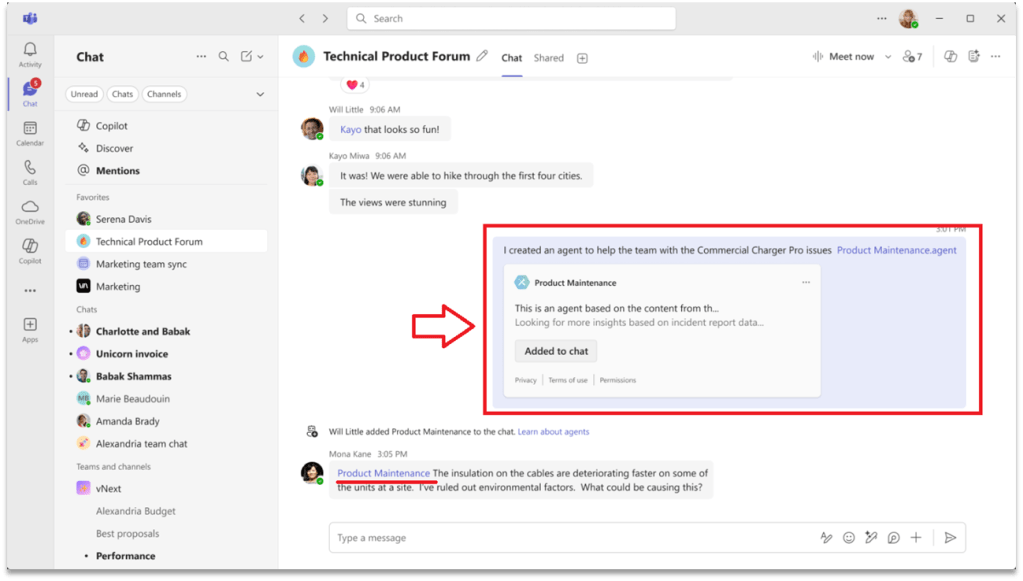Open Product Maintenance card more options
1023x581 pixels.
coord(805,283)
